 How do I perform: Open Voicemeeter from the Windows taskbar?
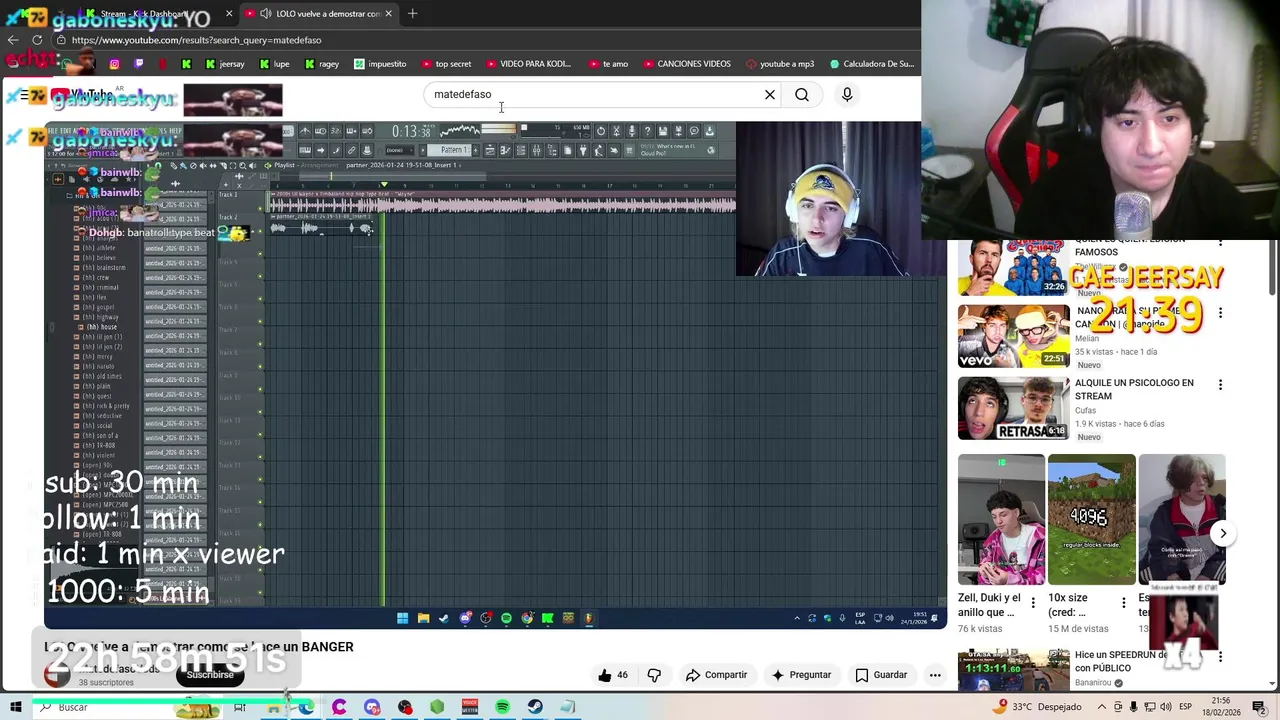(x=470, y=707)
